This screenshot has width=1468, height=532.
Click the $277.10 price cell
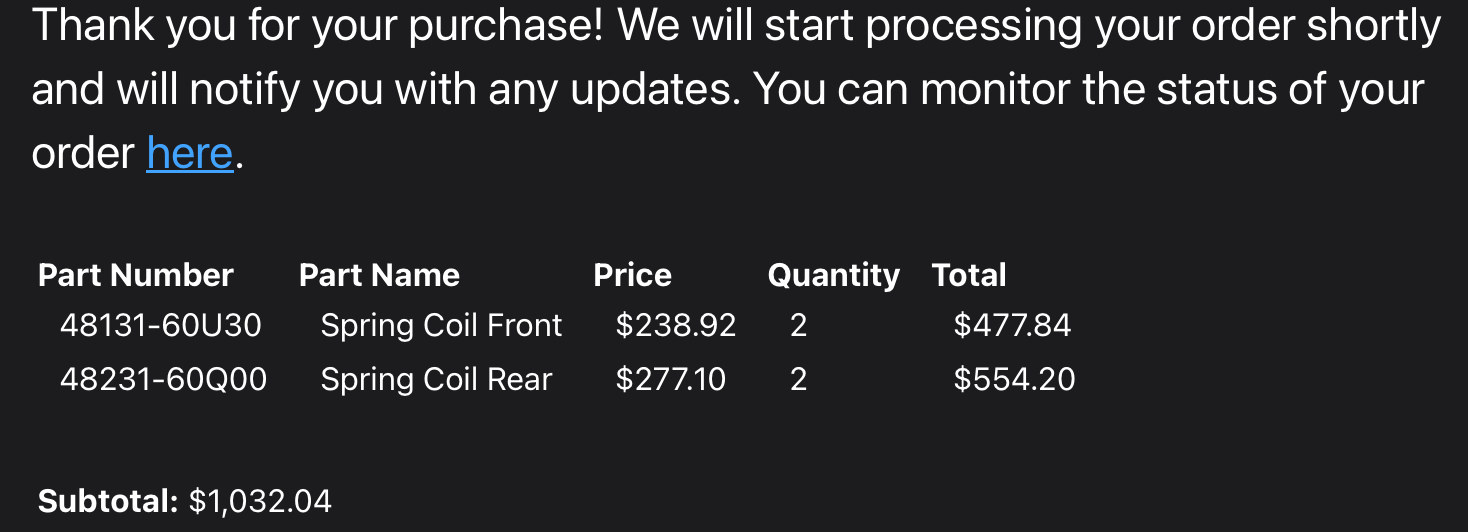click(671, 379)
